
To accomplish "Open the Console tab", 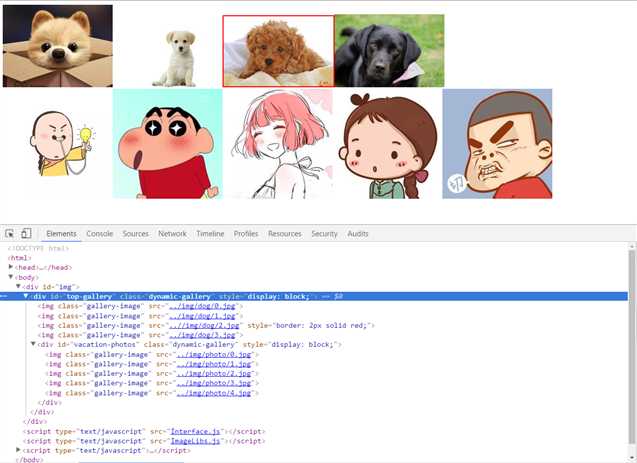I will tap(100, 234).
